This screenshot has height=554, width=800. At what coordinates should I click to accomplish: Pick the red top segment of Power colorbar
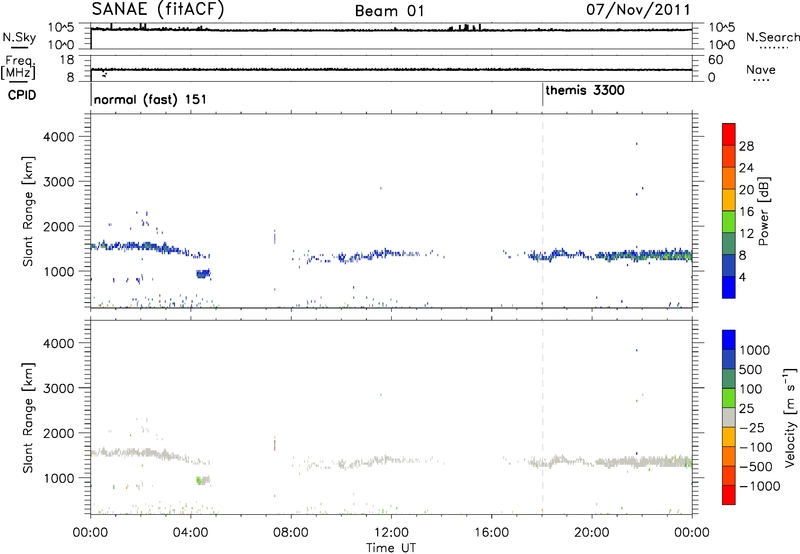point(729,135)
